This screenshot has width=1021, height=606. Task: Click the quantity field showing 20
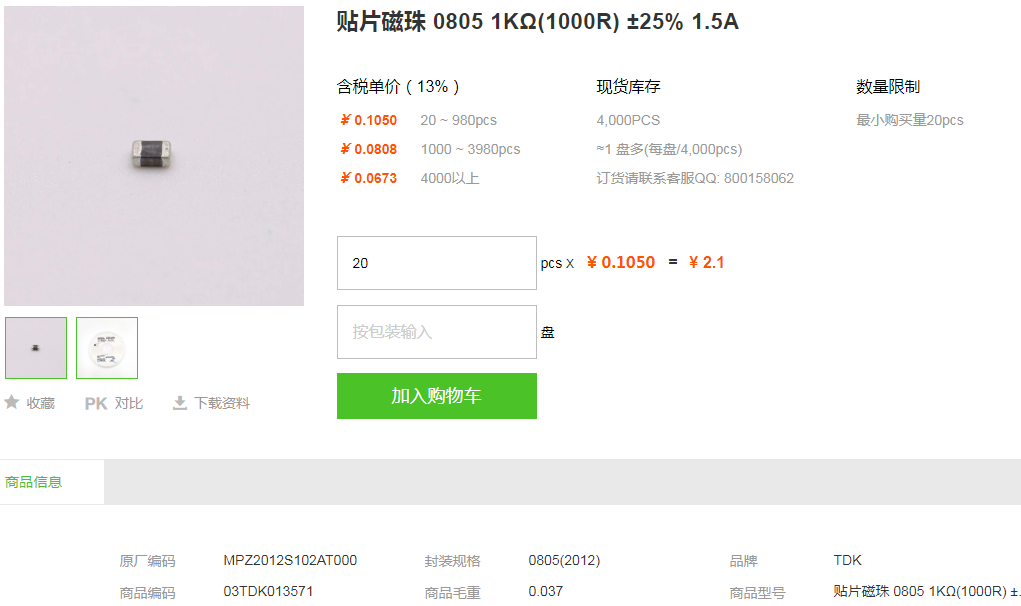click(437, 263)
